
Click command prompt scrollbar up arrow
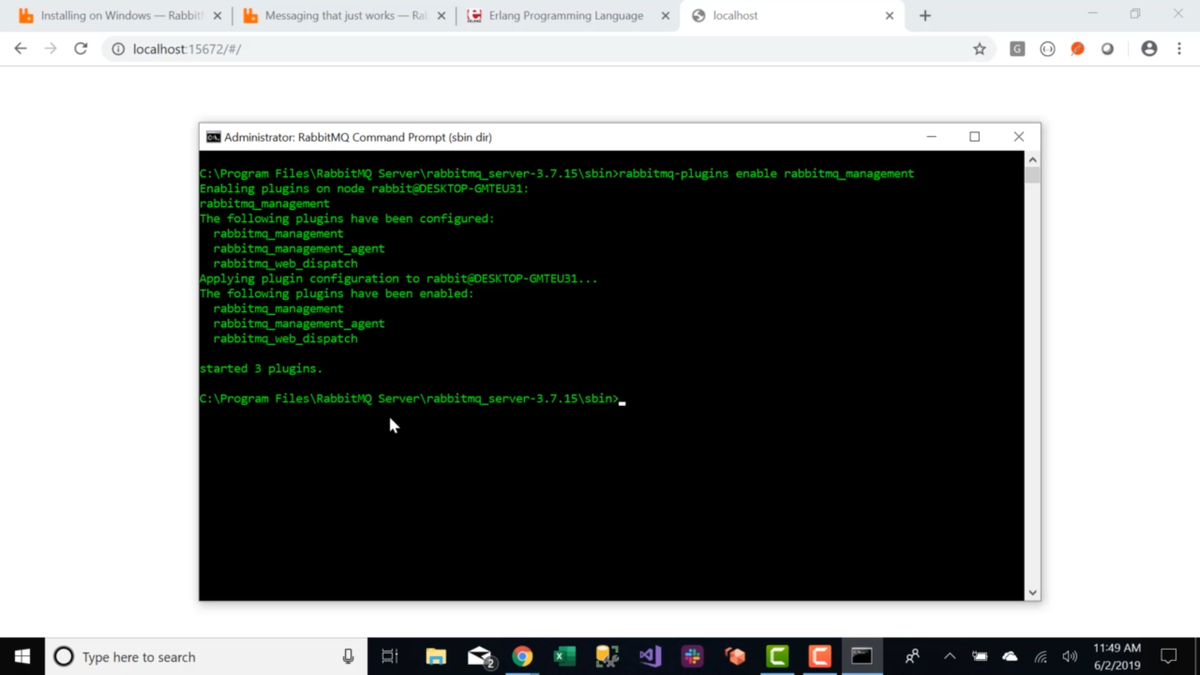coord(1032,160)
